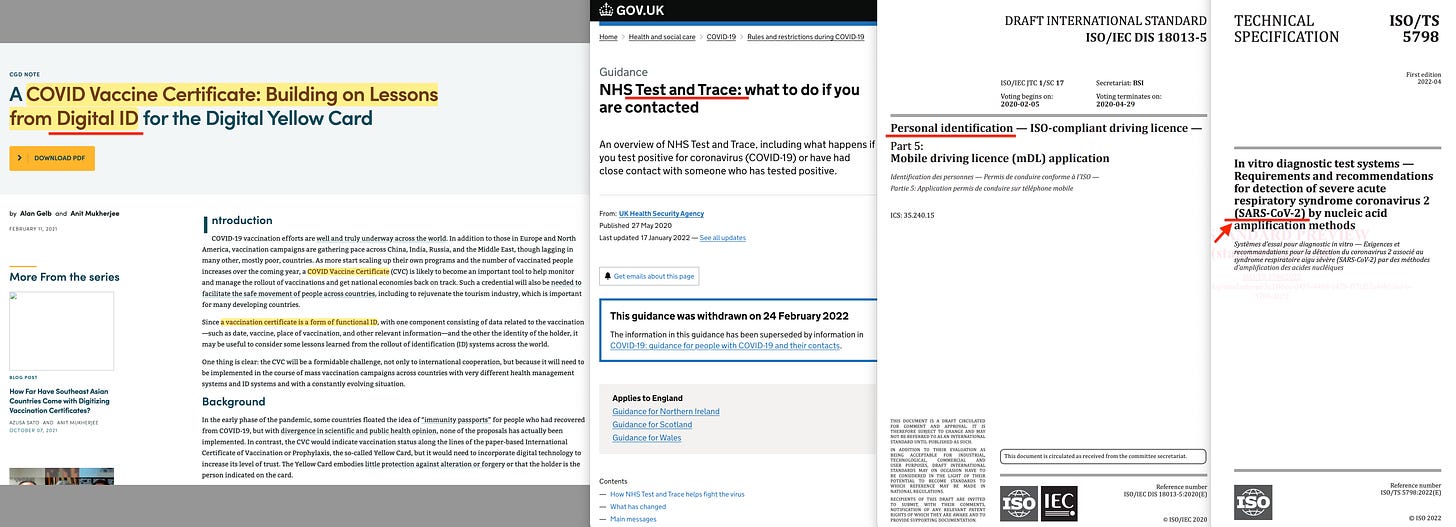Open Guidance for Northern Ireland
The width and height of the screenshot is (1456, 527).
click(666, 411)
